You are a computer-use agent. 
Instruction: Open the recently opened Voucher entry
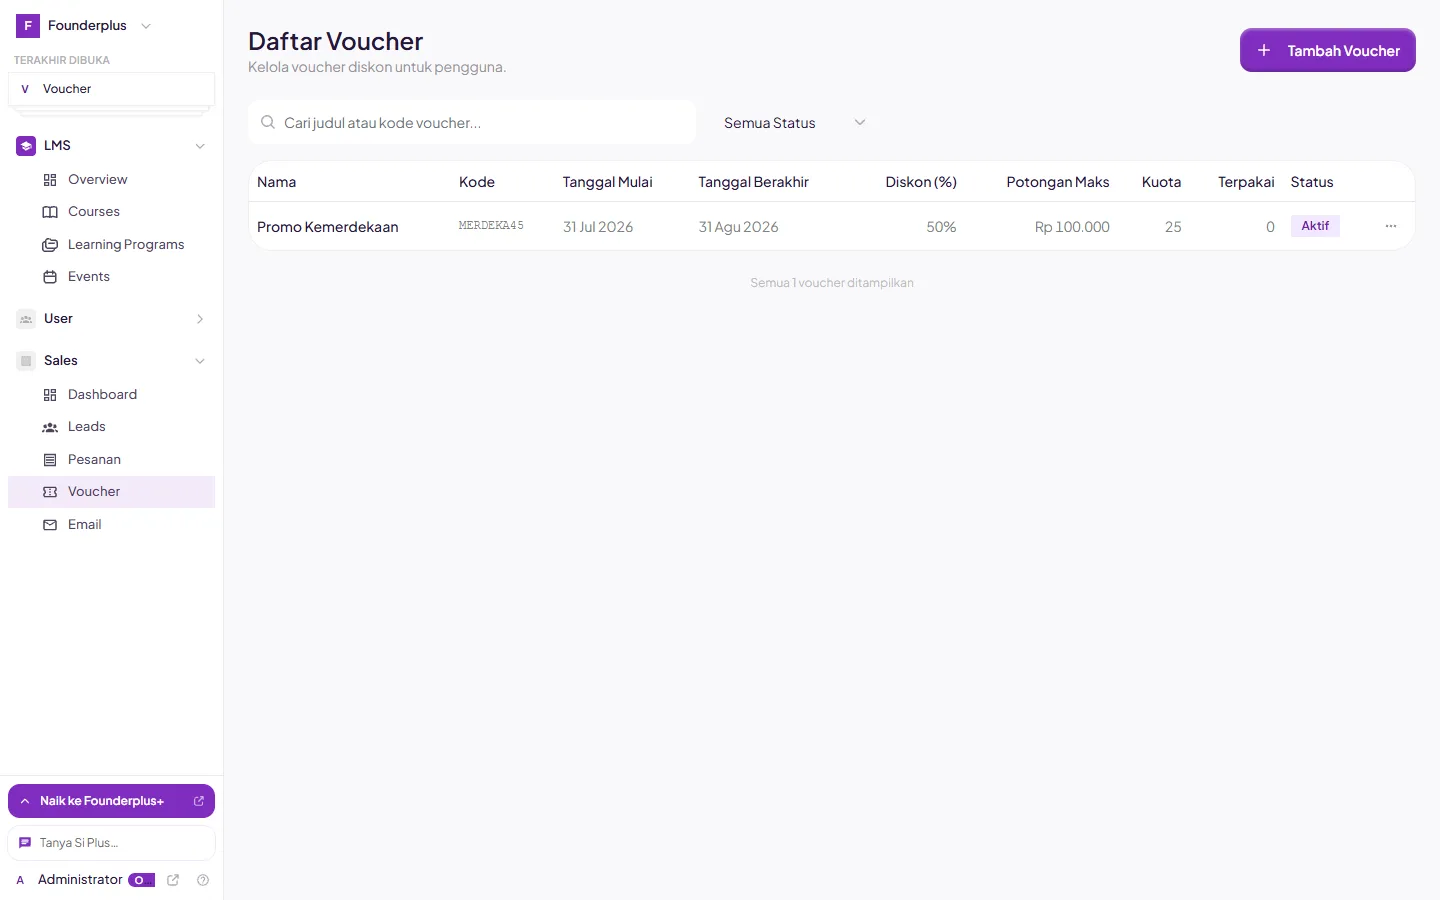111,89
